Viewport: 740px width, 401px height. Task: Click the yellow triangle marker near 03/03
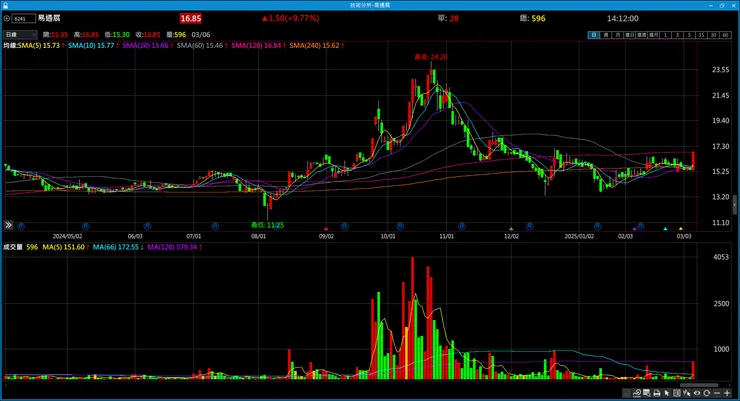(681, 228)
